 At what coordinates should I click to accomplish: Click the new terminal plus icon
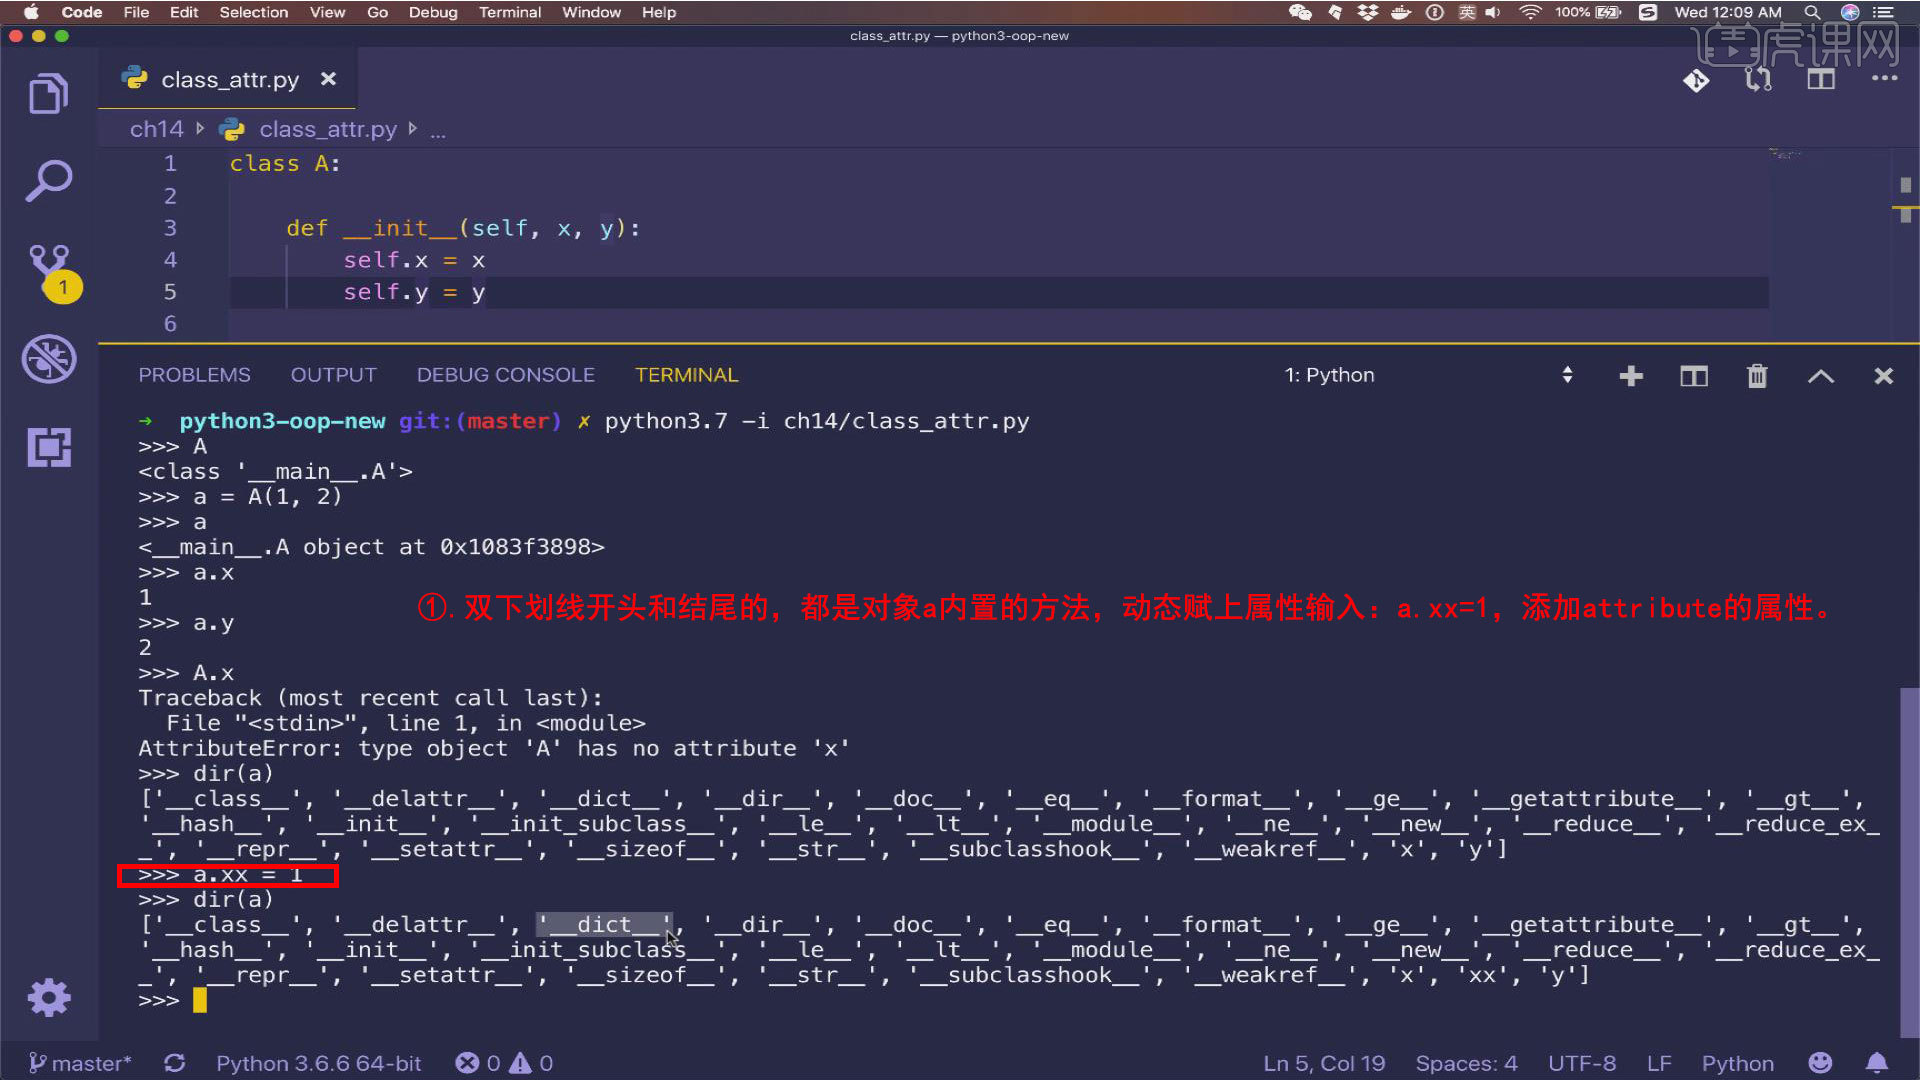pyautogui.click(x=1631, y=376)
